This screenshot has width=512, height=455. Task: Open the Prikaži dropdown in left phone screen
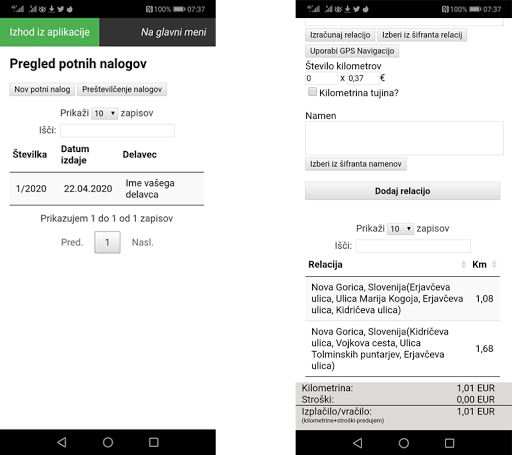pos(105,113)
